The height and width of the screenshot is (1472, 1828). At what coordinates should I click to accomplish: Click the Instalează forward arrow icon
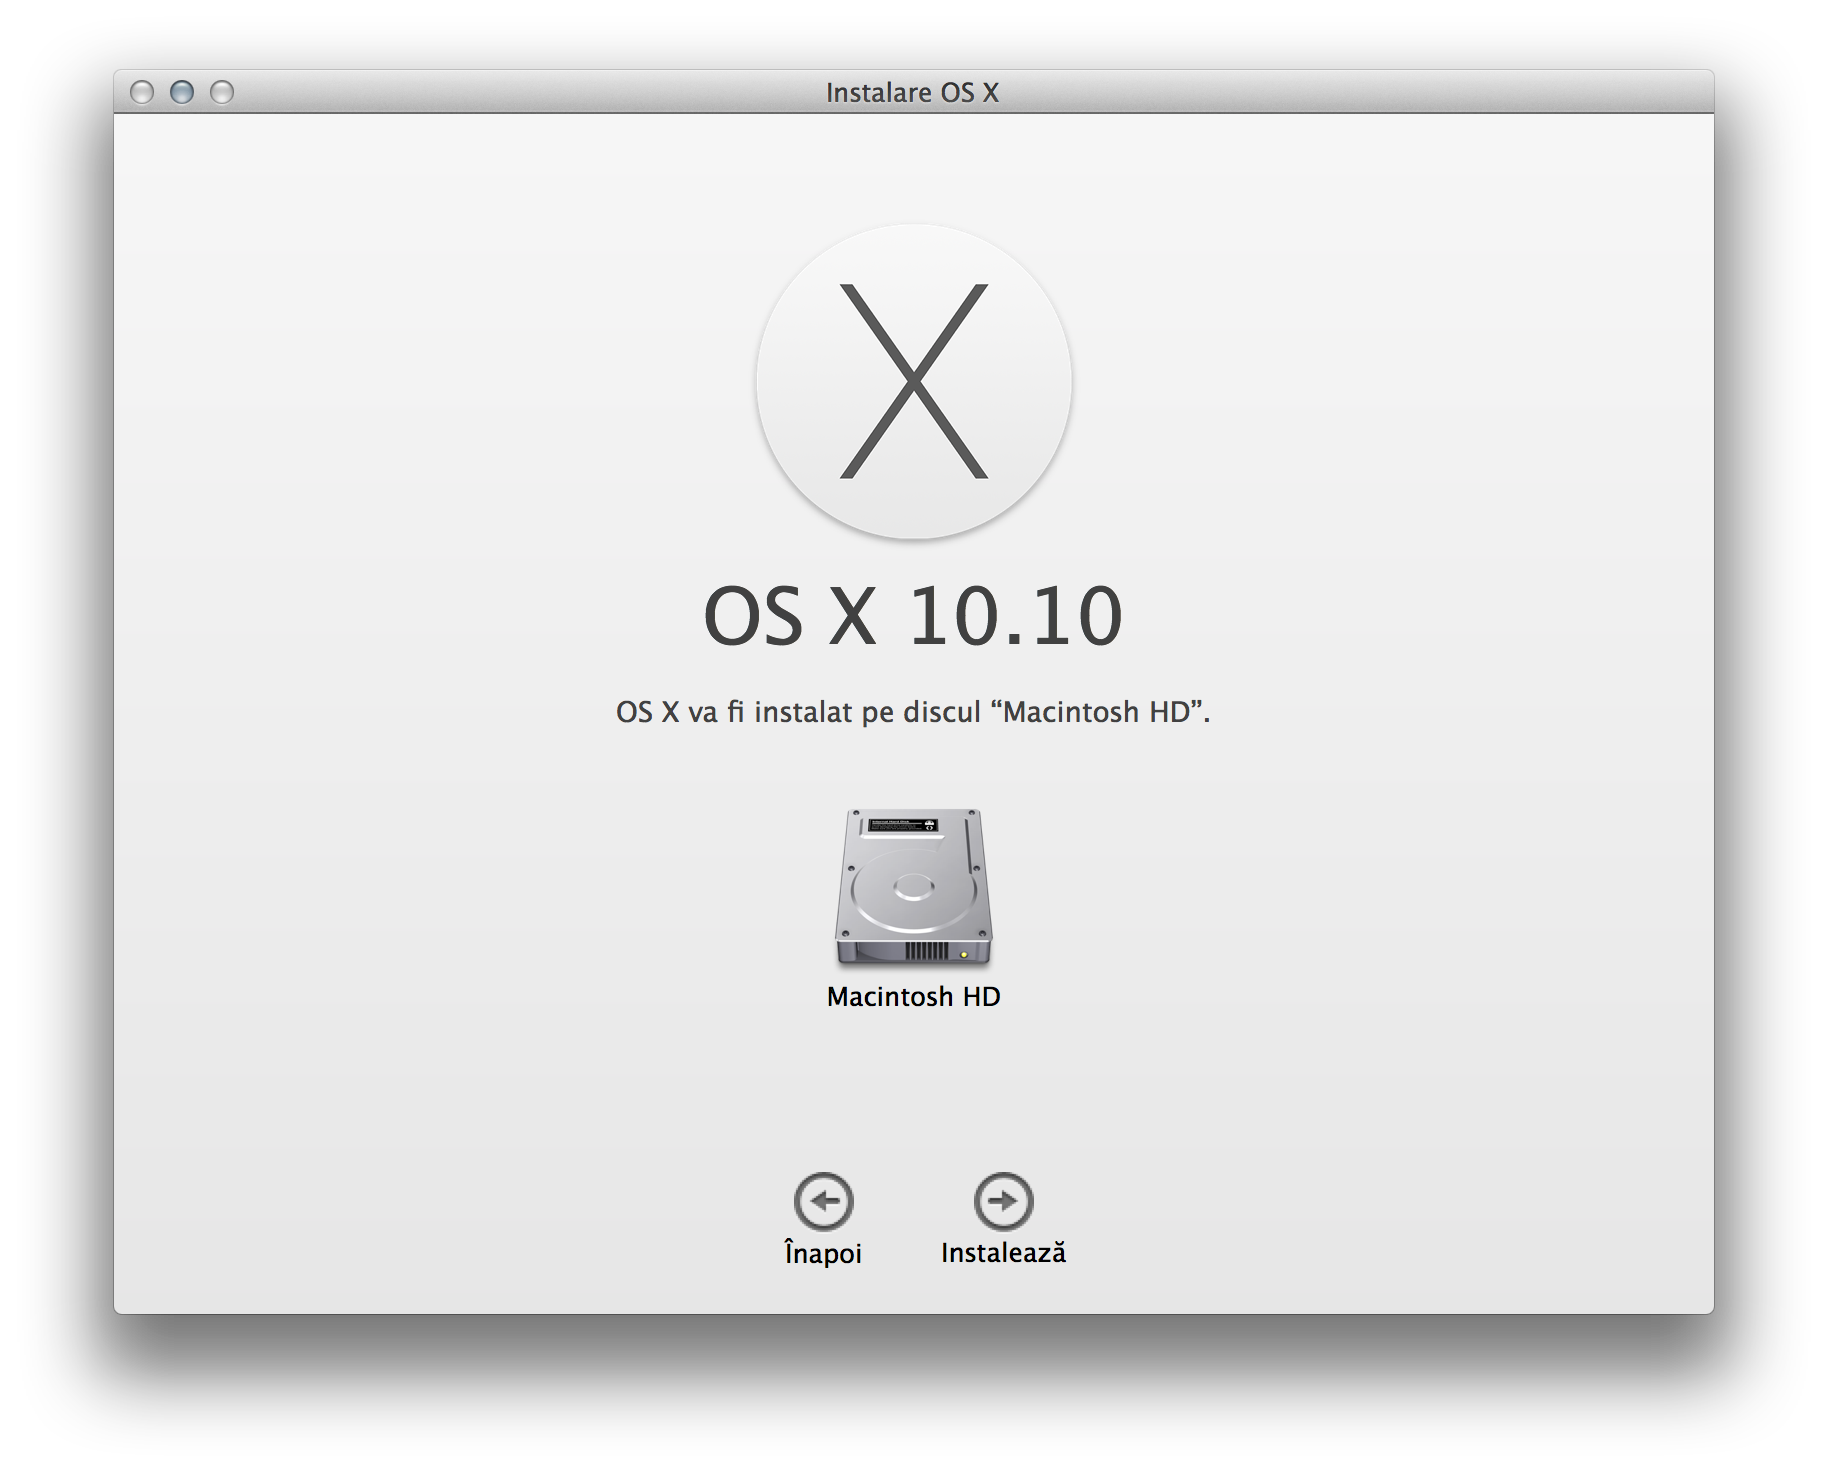click(1003, 1201)
